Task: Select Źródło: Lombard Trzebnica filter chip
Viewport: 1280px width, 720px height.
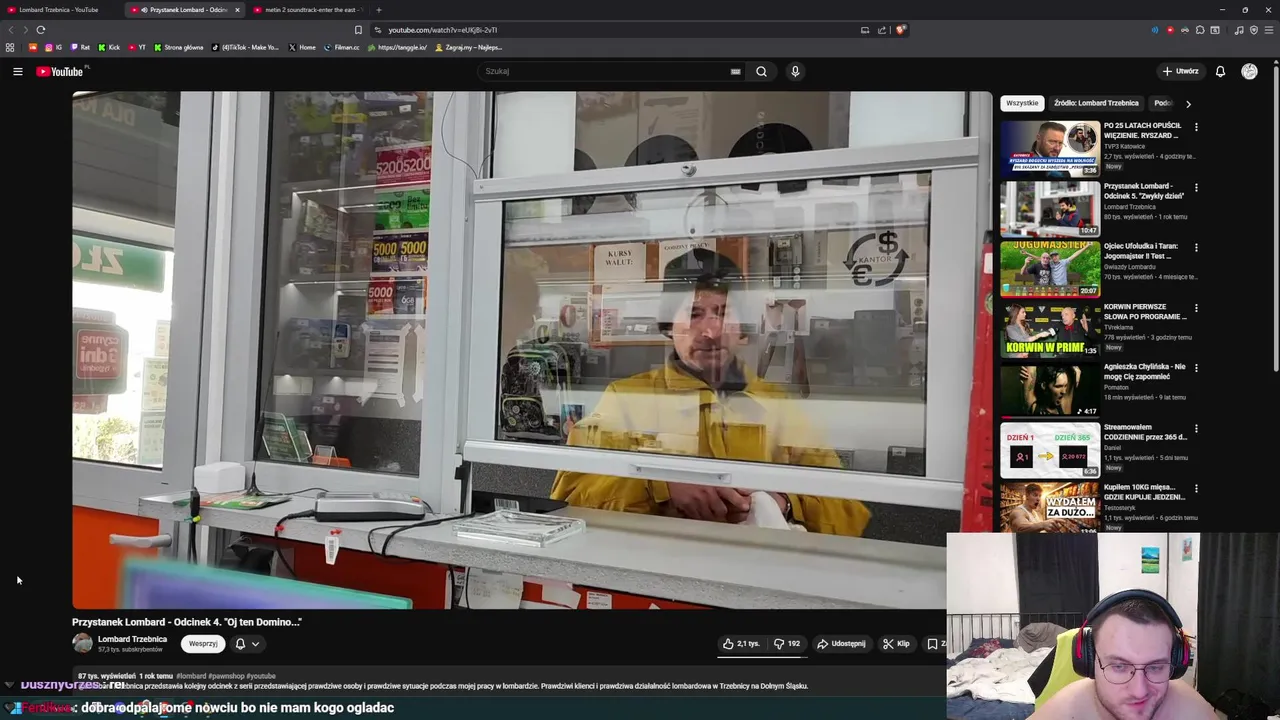Action: [x=1096, y=103]
